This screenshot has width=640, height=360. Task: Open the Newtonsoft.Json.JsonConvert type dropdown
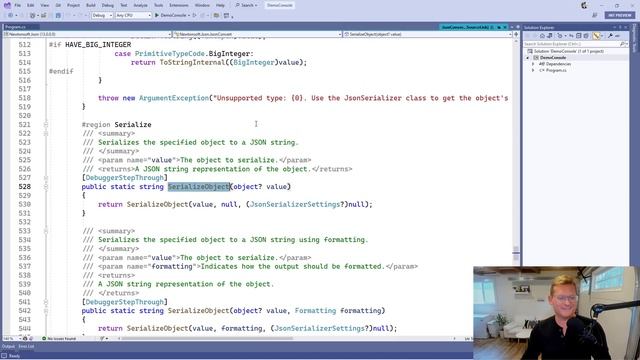pos(258,34)
